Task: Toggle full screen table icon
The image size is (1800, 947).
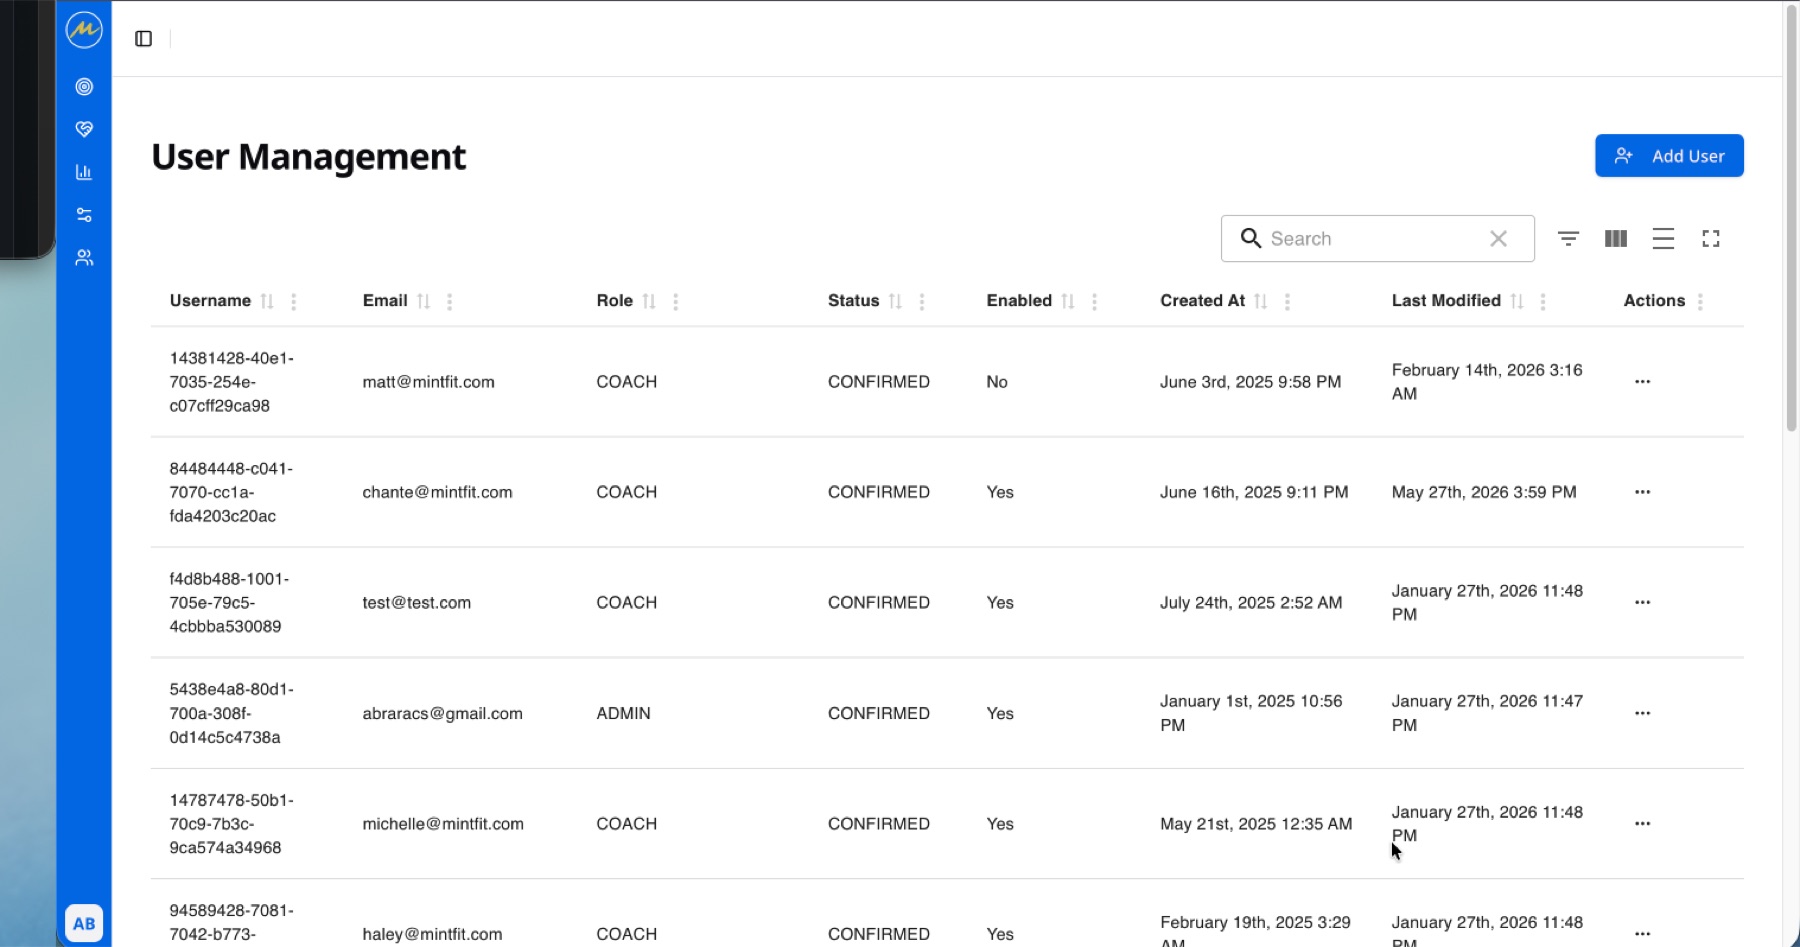Action: 1711,239
